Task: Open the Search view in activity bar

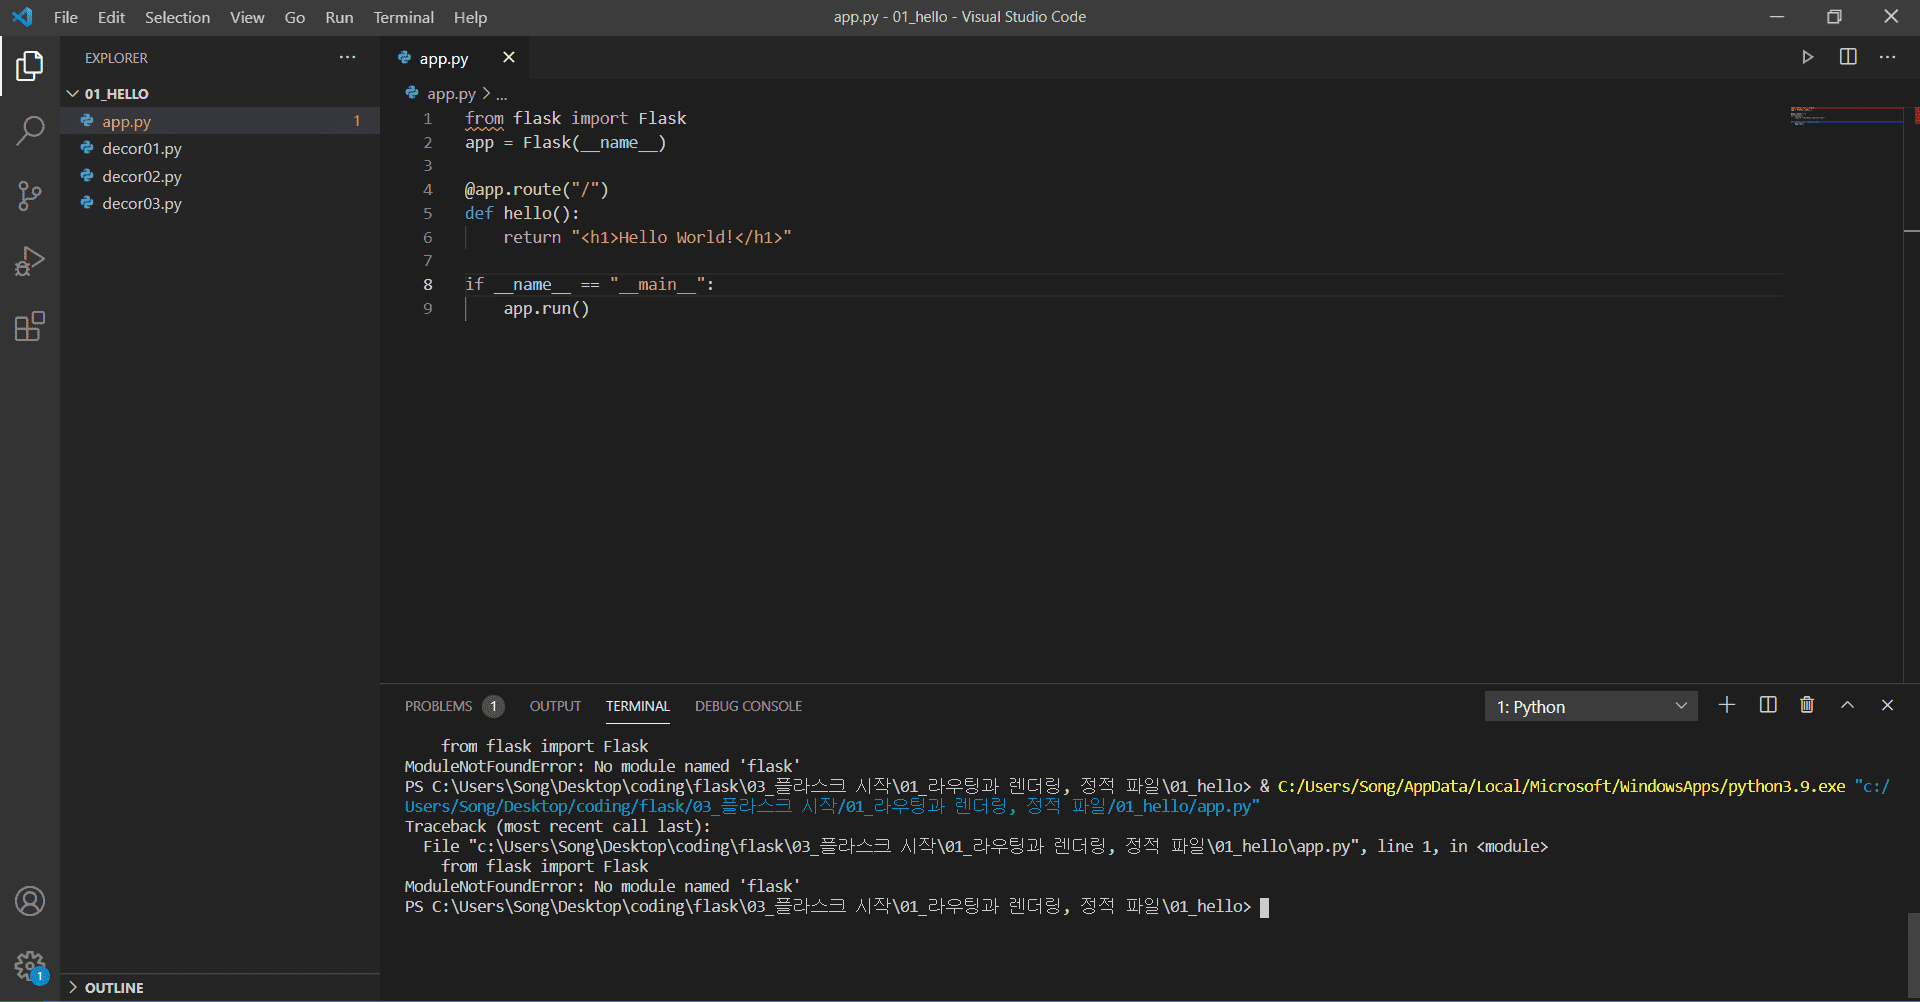Action: coord(30,130)
